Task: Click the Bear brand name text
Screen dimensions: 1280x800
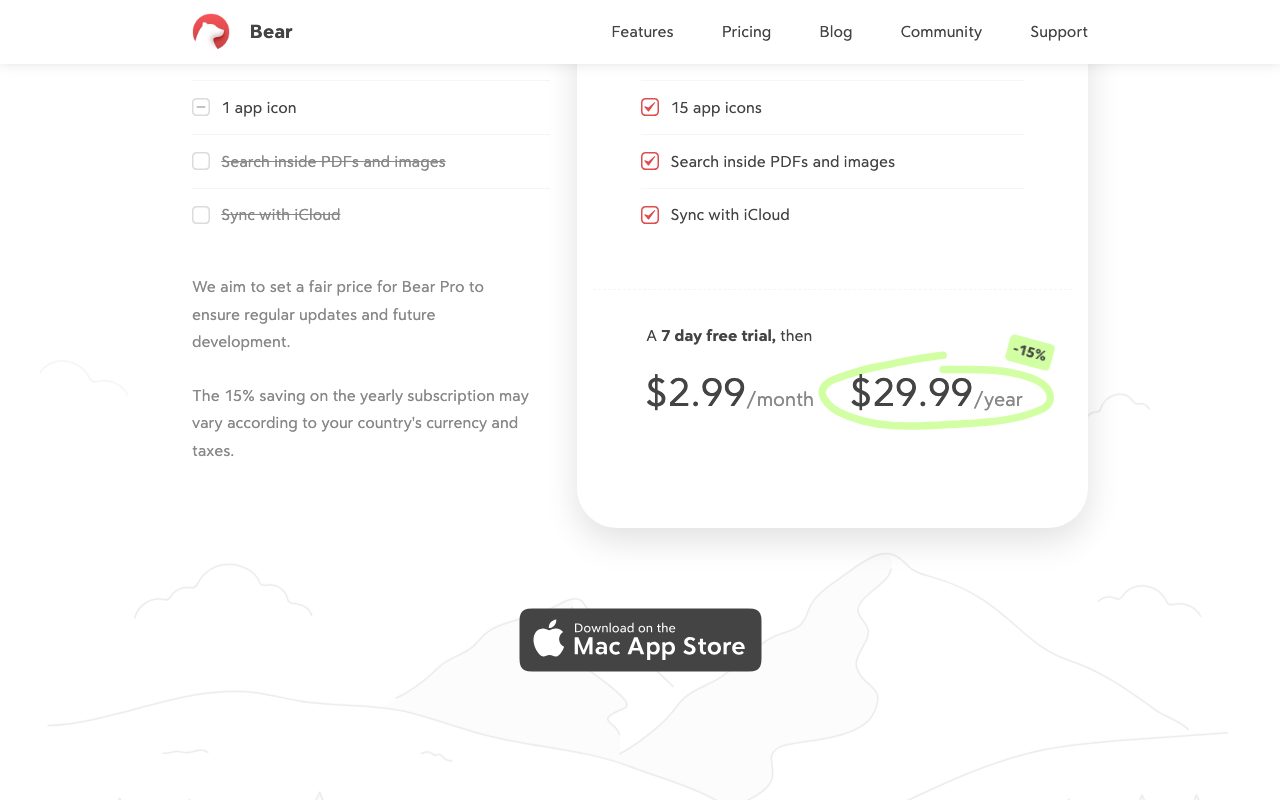Action: point(271,32)
